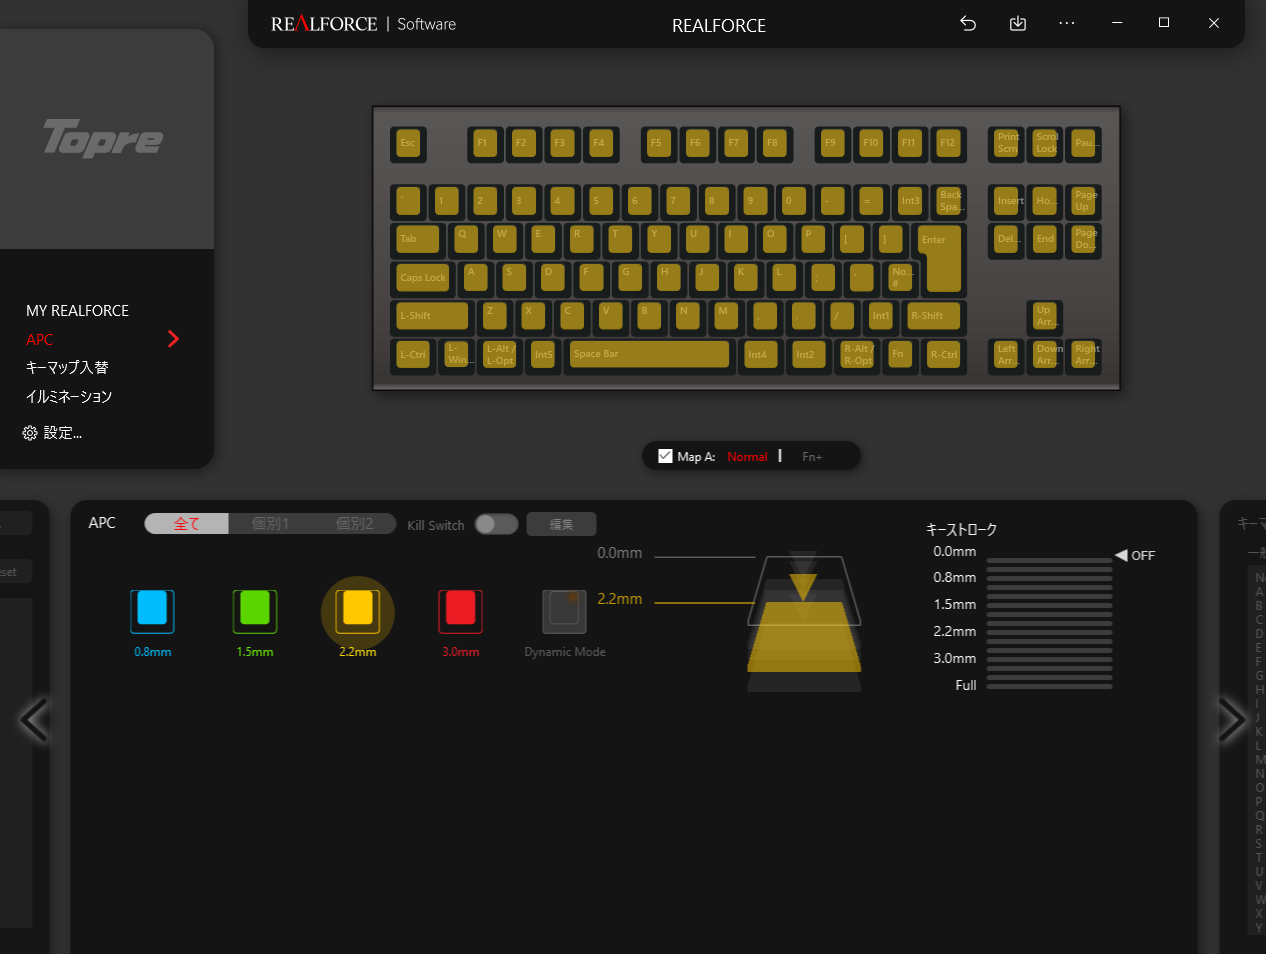This screenshot has height=954, width=1266.
Task: Pick the yellow 2.2mm actuation icon
Action: [357, 610]
